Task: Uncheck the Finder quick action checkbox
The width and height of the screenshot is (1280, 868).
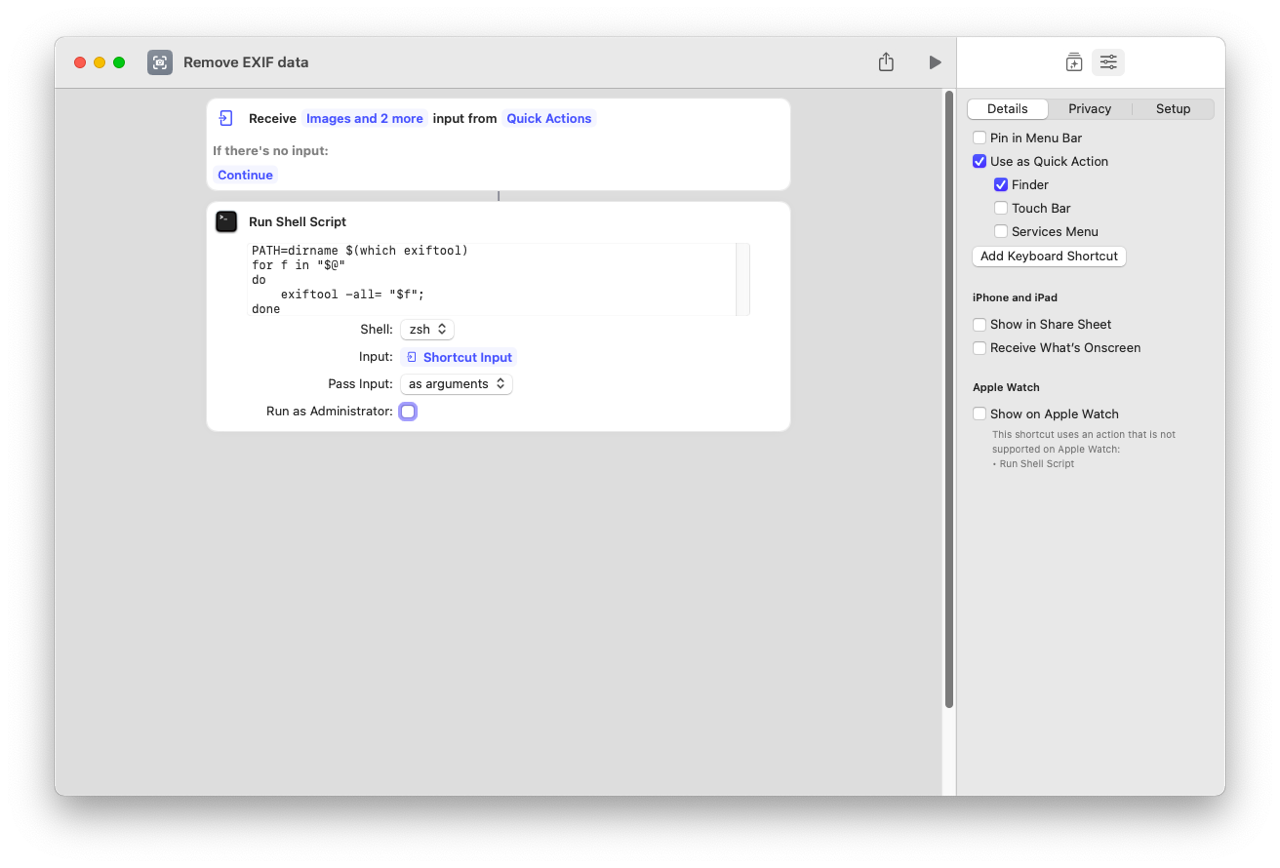Action: tap(1001, 185)
